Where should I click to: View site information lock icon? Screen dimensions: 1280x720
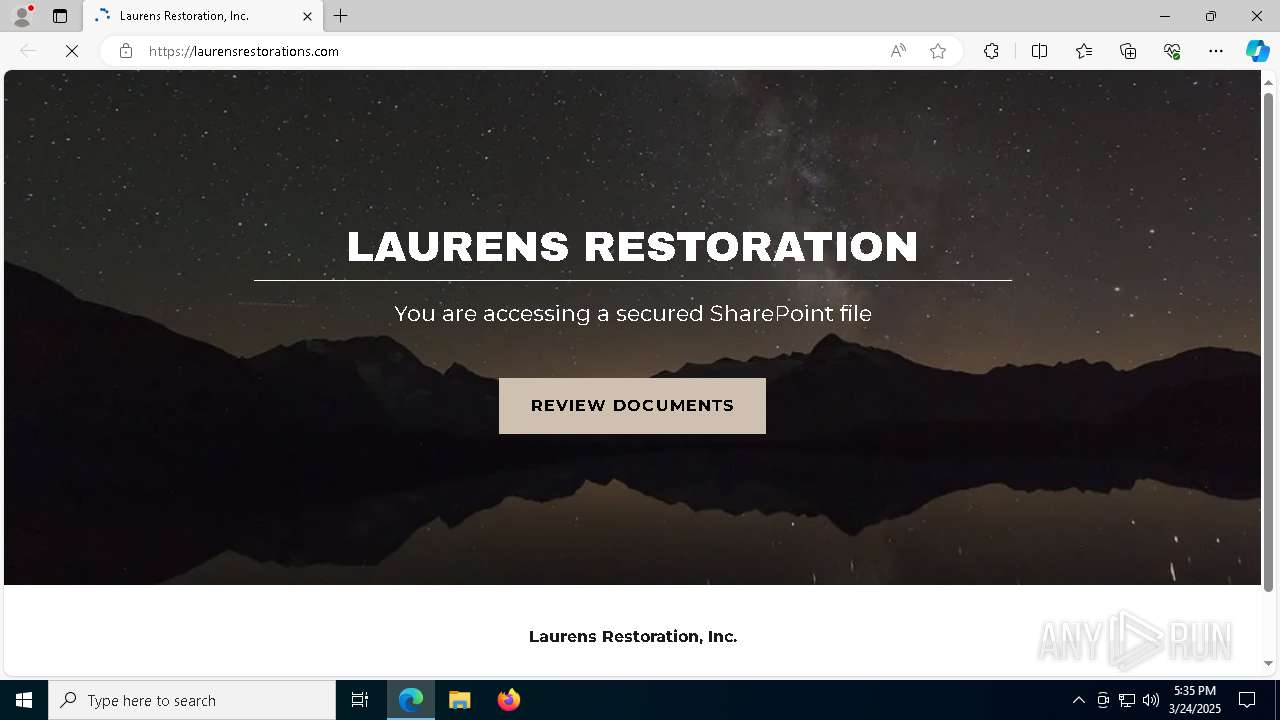[x=125, y=51]
